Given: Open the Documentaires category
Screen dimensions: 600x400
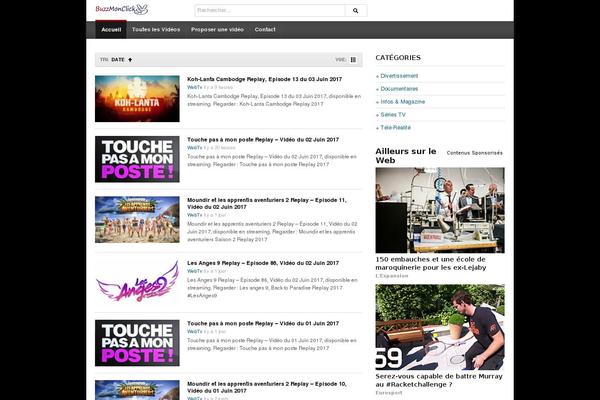Looking at the screenshot, I should coord(399,89).
